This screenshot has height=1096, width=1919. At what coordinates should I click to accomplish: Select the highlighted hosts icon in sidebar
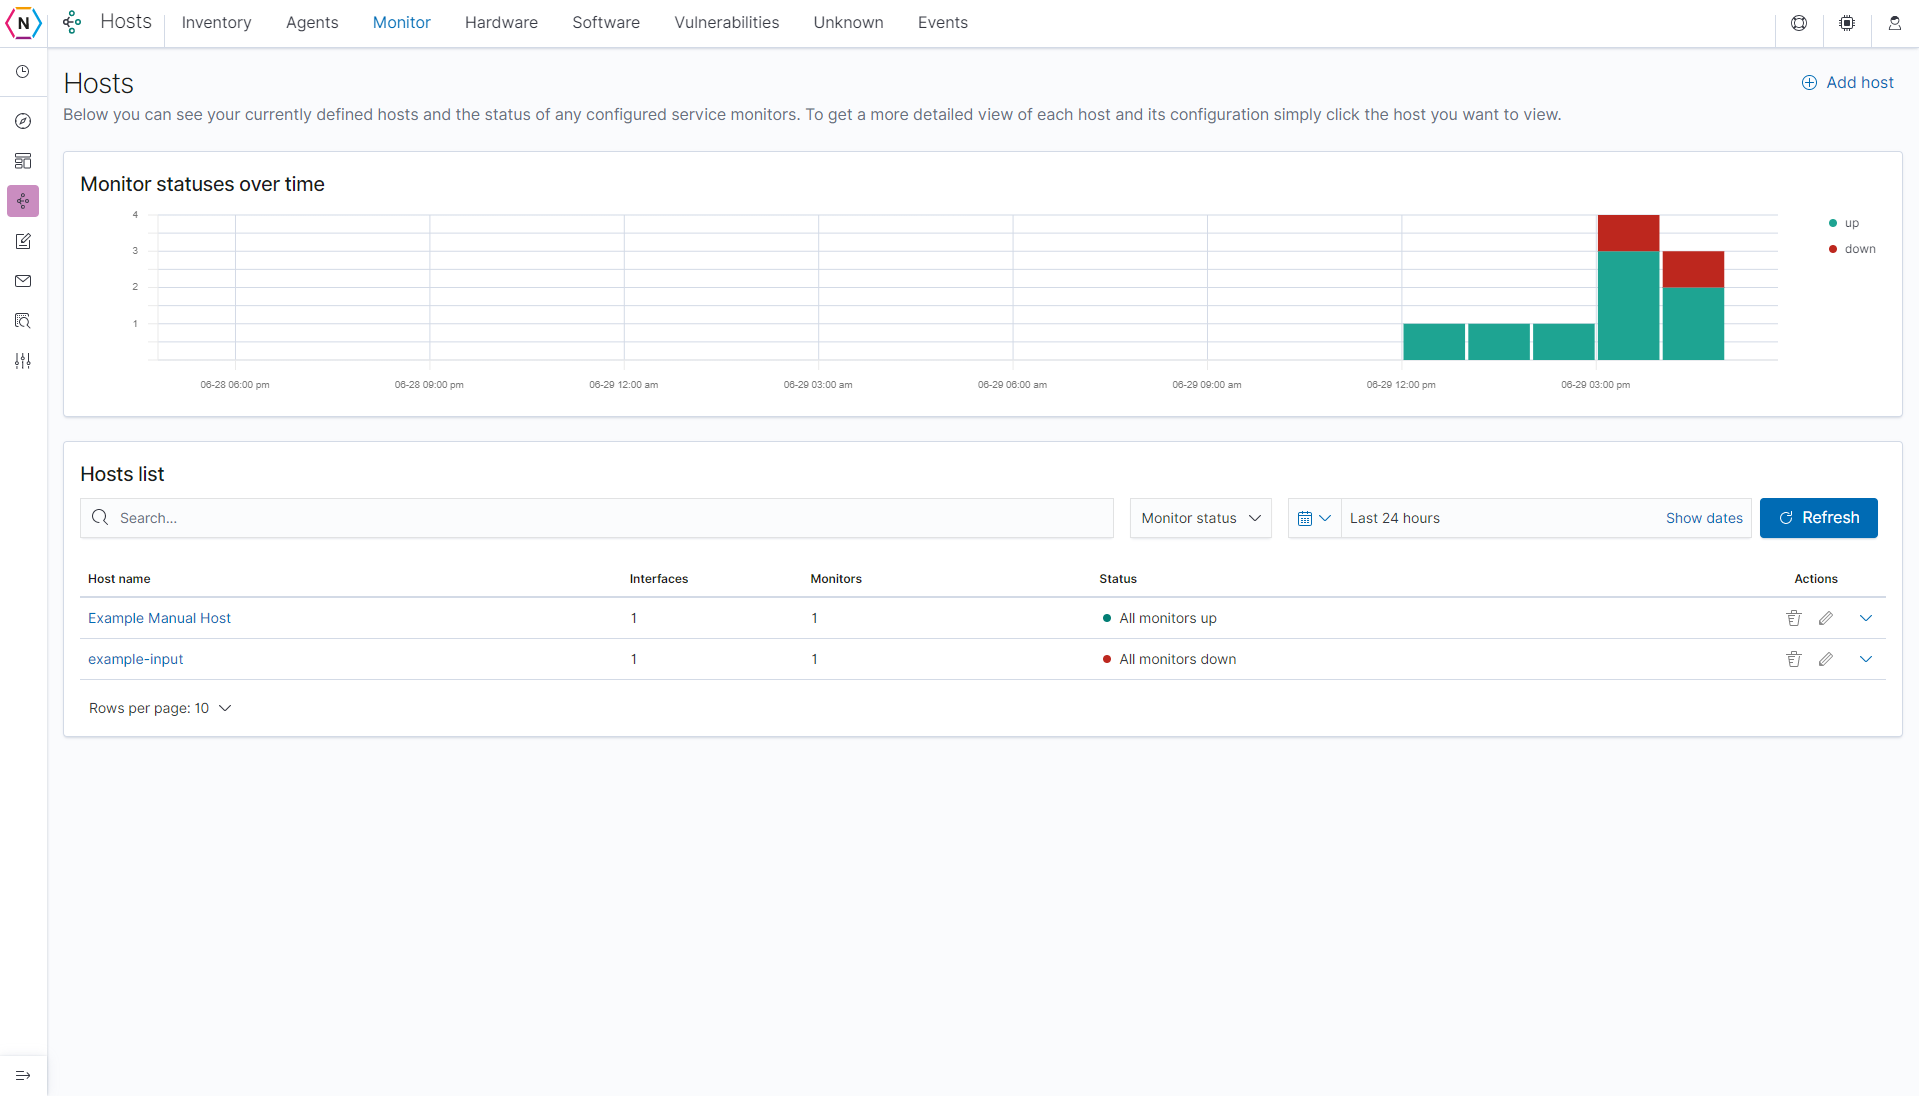click(23, 201)
